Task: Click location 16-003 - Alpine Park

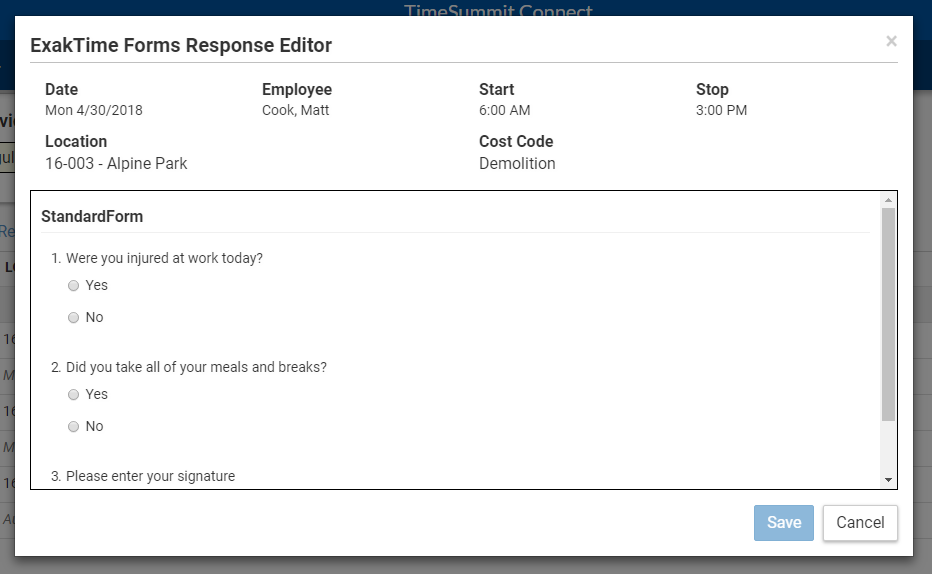Action: click(116, 163)
